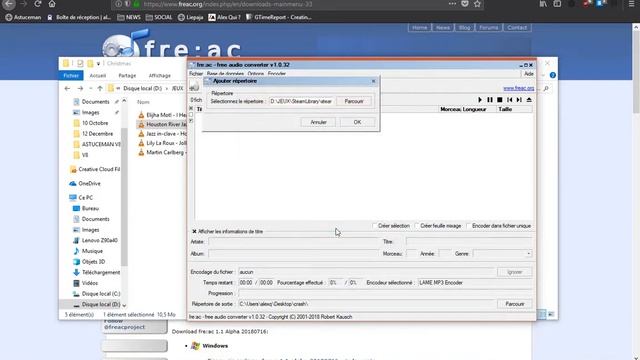640x360 pixels.
Task: Click the Artiste input field
Action: click(293, 242)
